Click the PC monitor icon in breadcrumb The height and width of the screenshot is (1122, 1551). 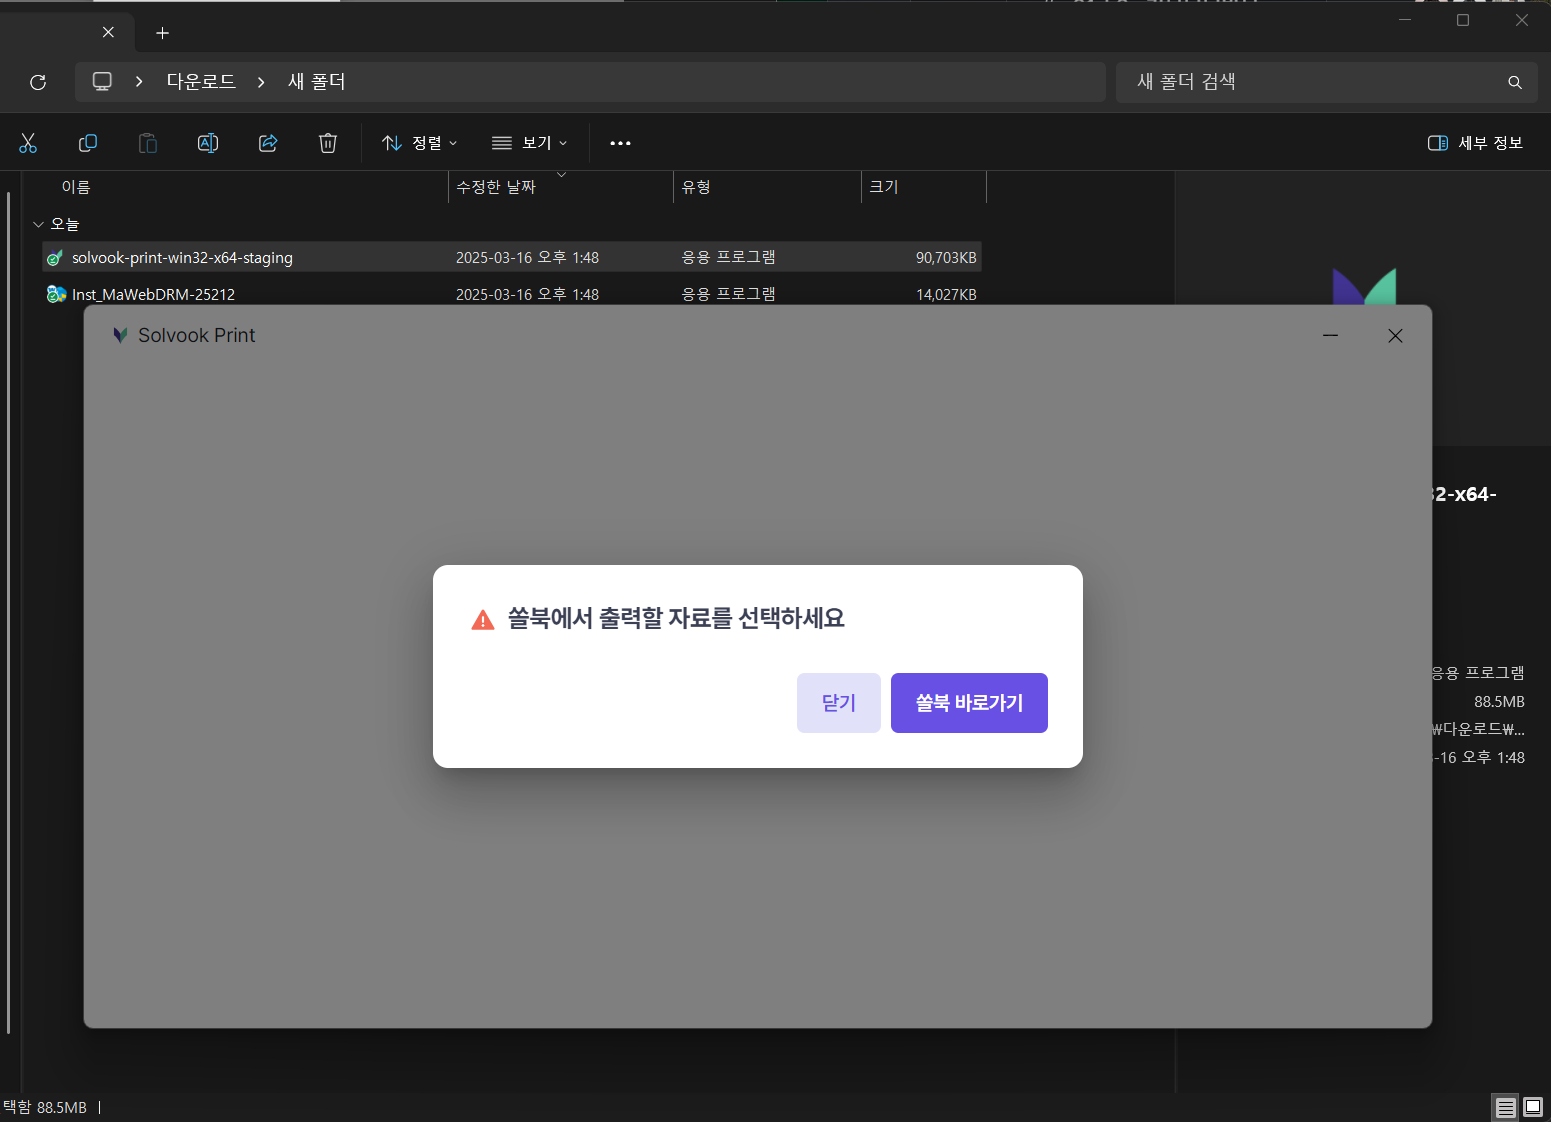[102, 82]
